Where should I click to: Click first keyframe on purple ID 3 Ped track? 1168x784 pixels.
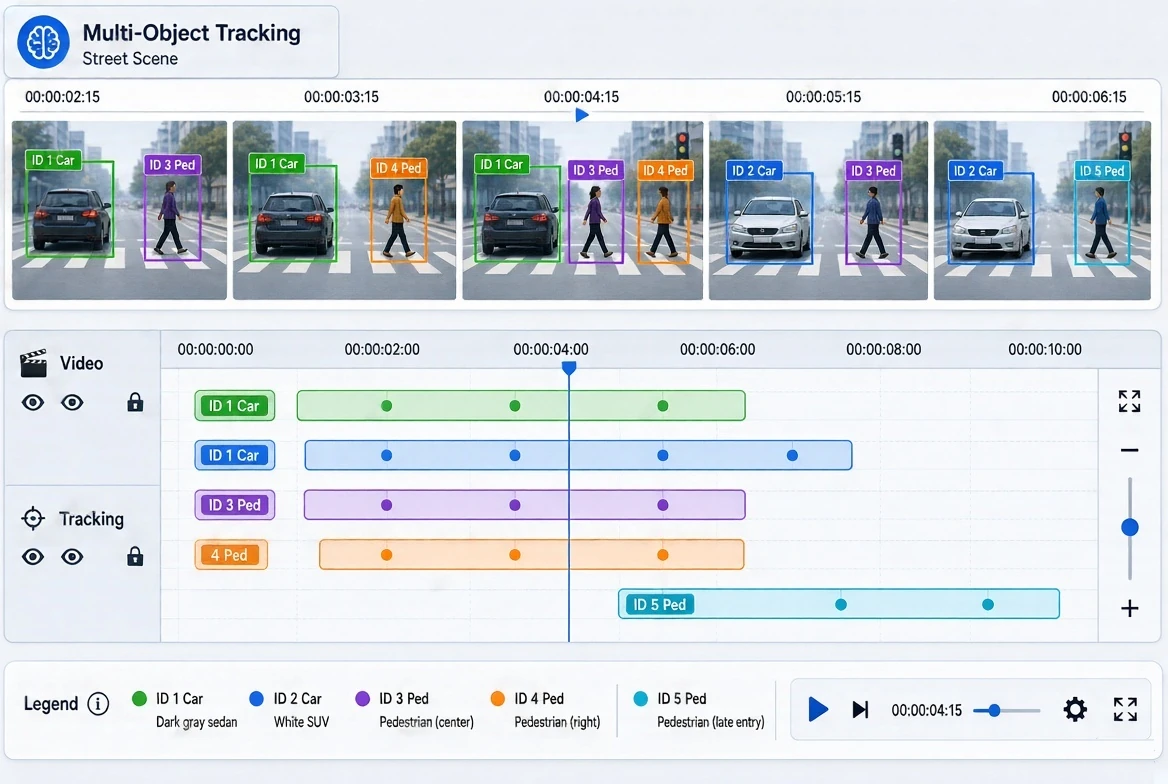387,505
